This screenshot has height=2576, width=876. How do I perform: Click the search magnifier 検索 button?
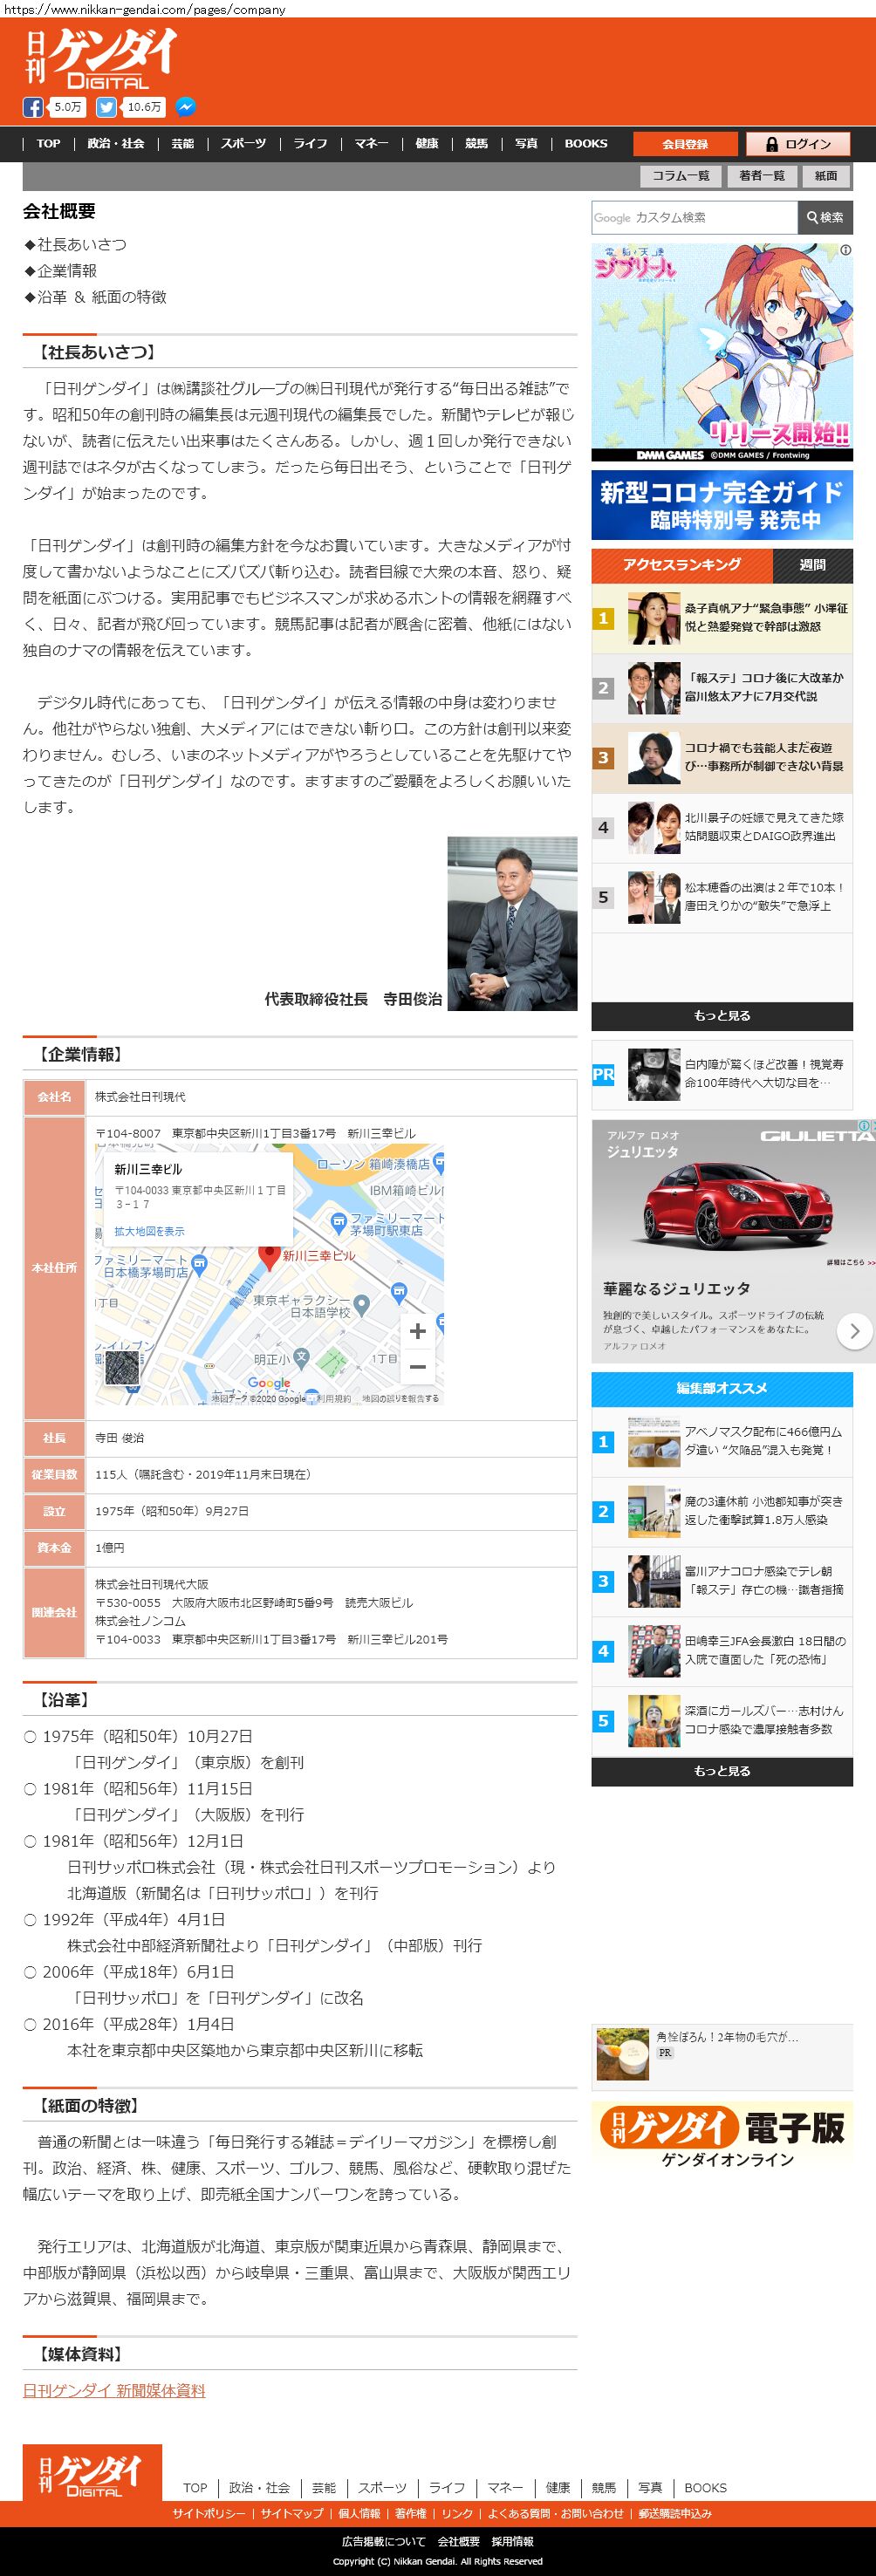click(825, 217)
